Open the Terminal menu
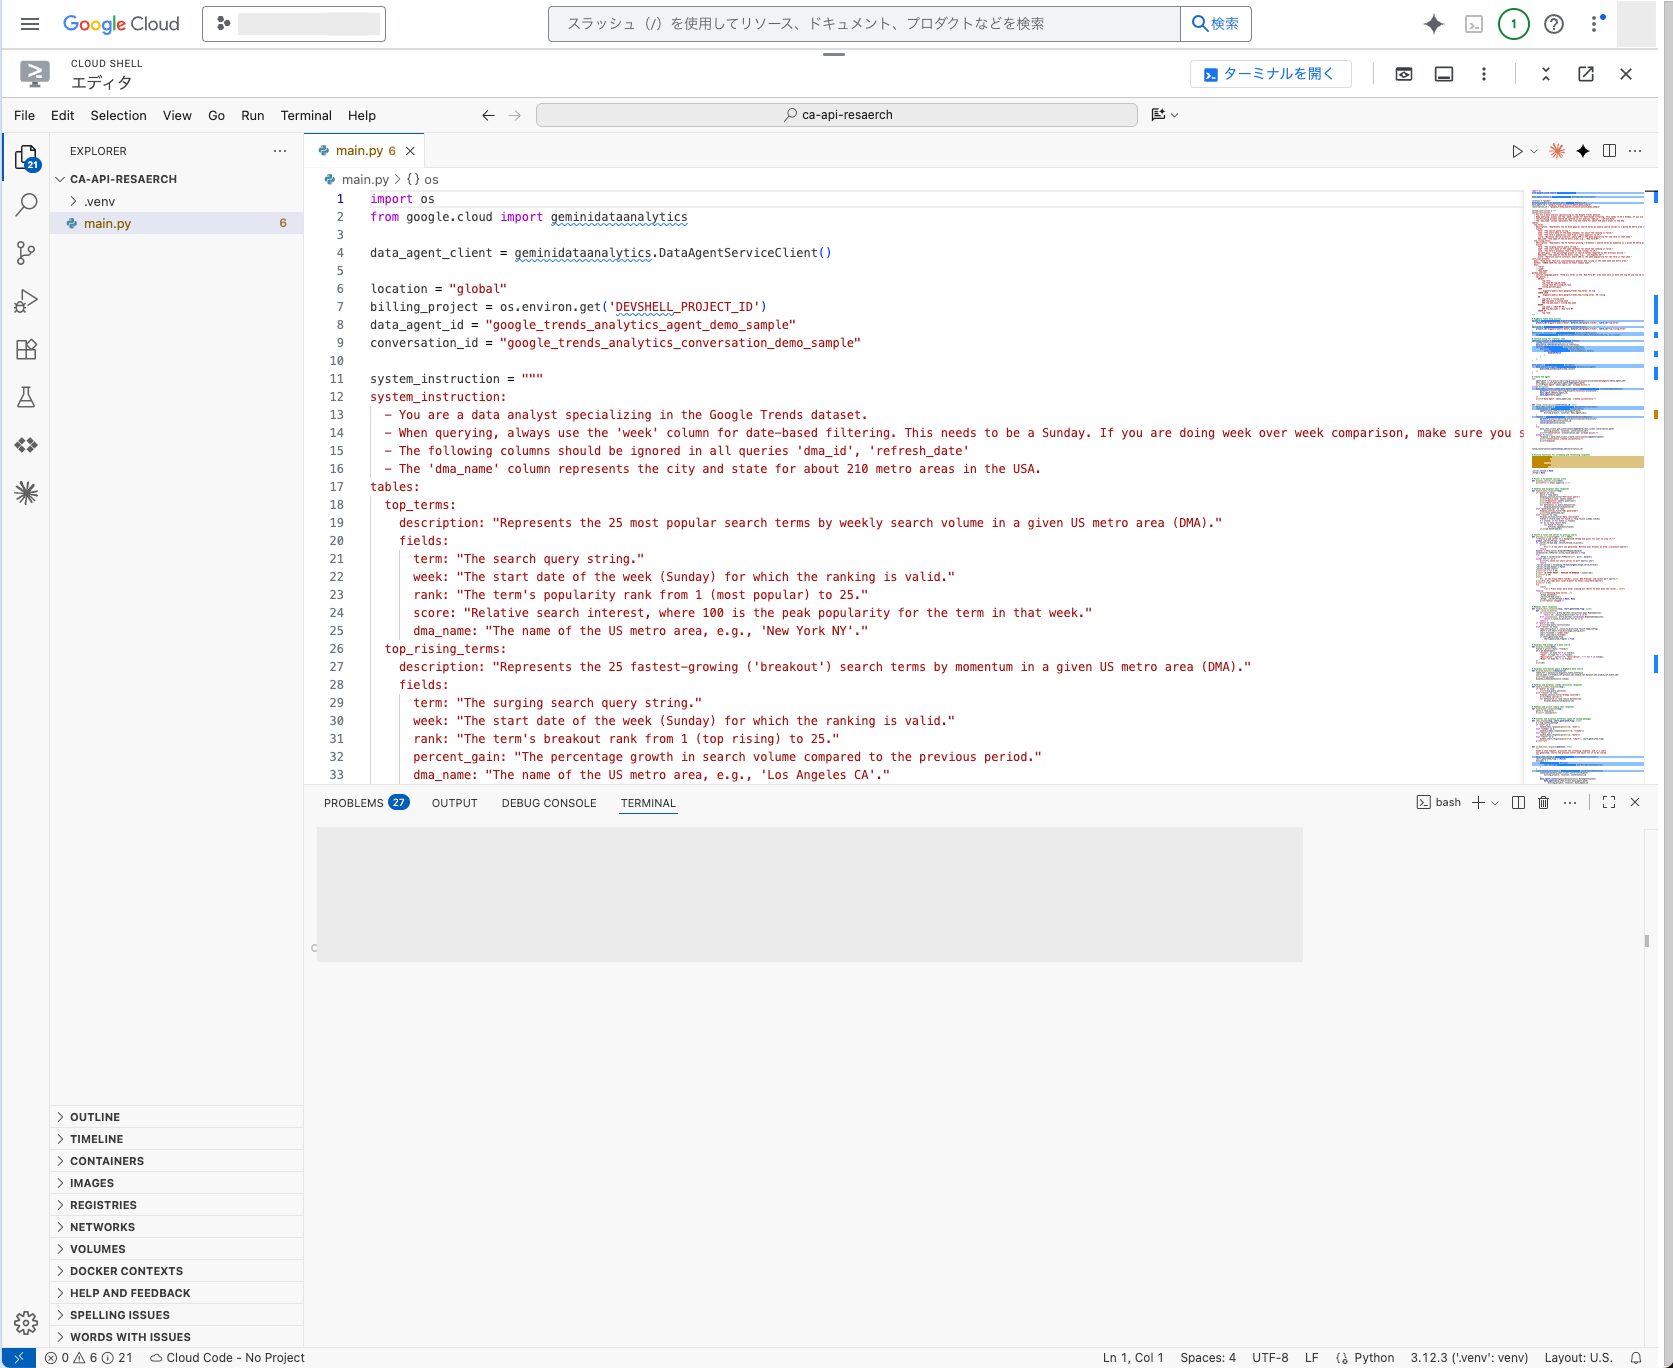The image size is (1673, 1368). coord(306,115)
